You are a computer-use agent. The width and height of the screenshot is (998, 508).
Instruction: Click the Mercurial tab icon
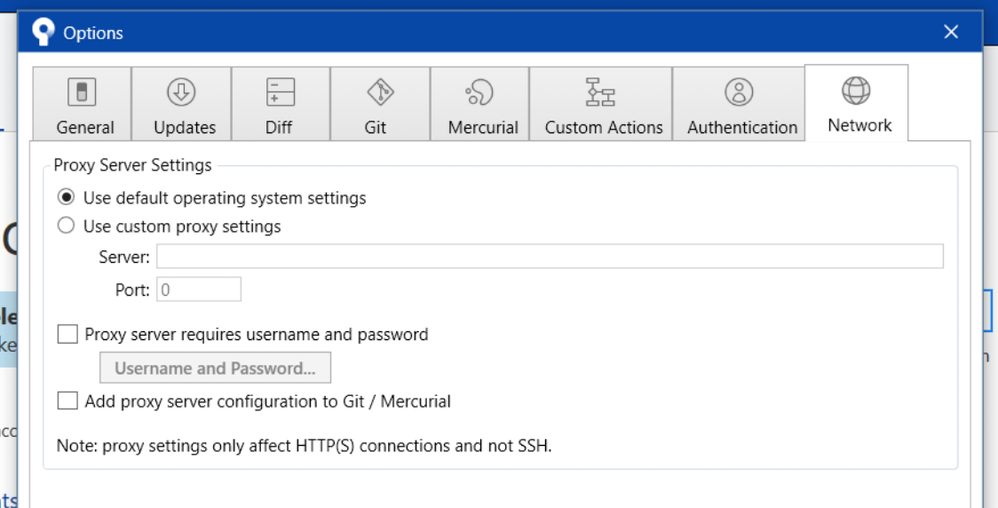click(x=480, y=93)
